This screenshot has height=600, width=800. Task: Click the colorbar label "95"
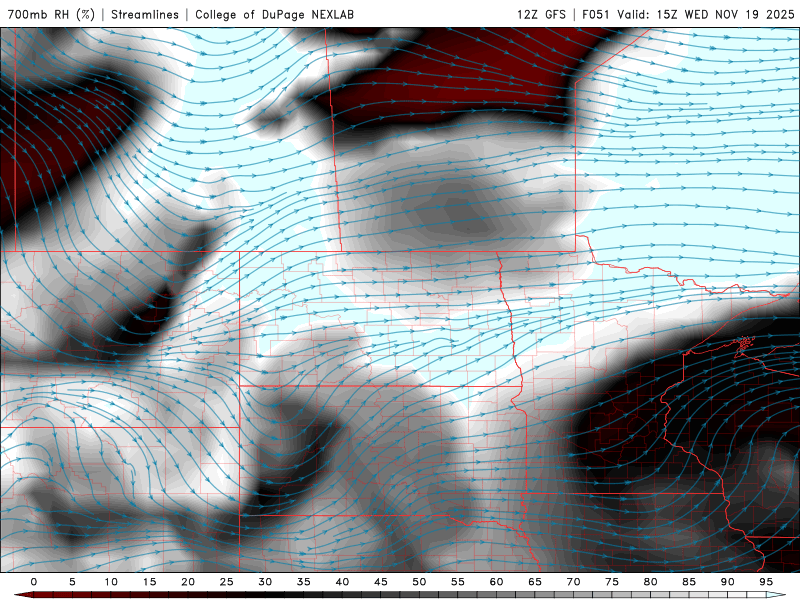[x=766, y=582]
